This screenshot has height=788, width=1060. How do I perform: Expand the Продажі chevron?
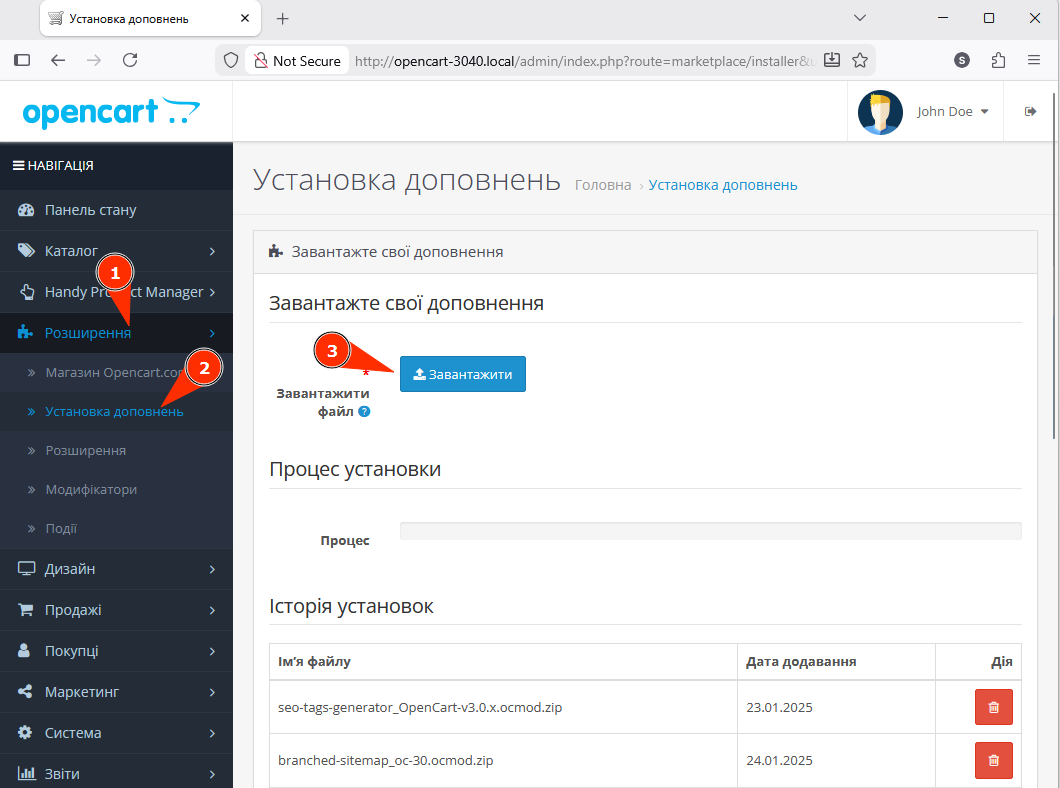212,610
